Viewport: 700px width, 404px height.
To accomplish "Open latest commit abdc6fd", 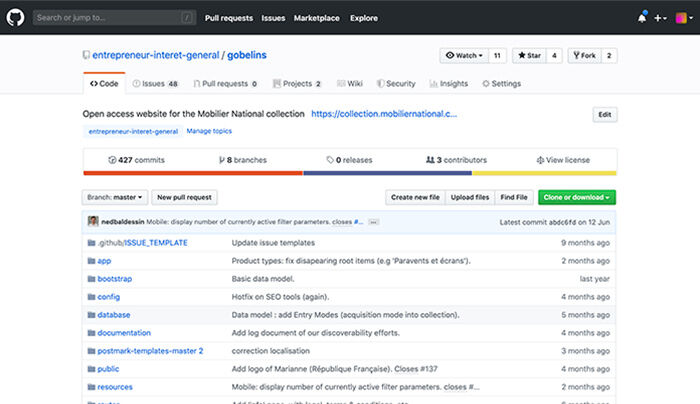I will click(562, 222).
